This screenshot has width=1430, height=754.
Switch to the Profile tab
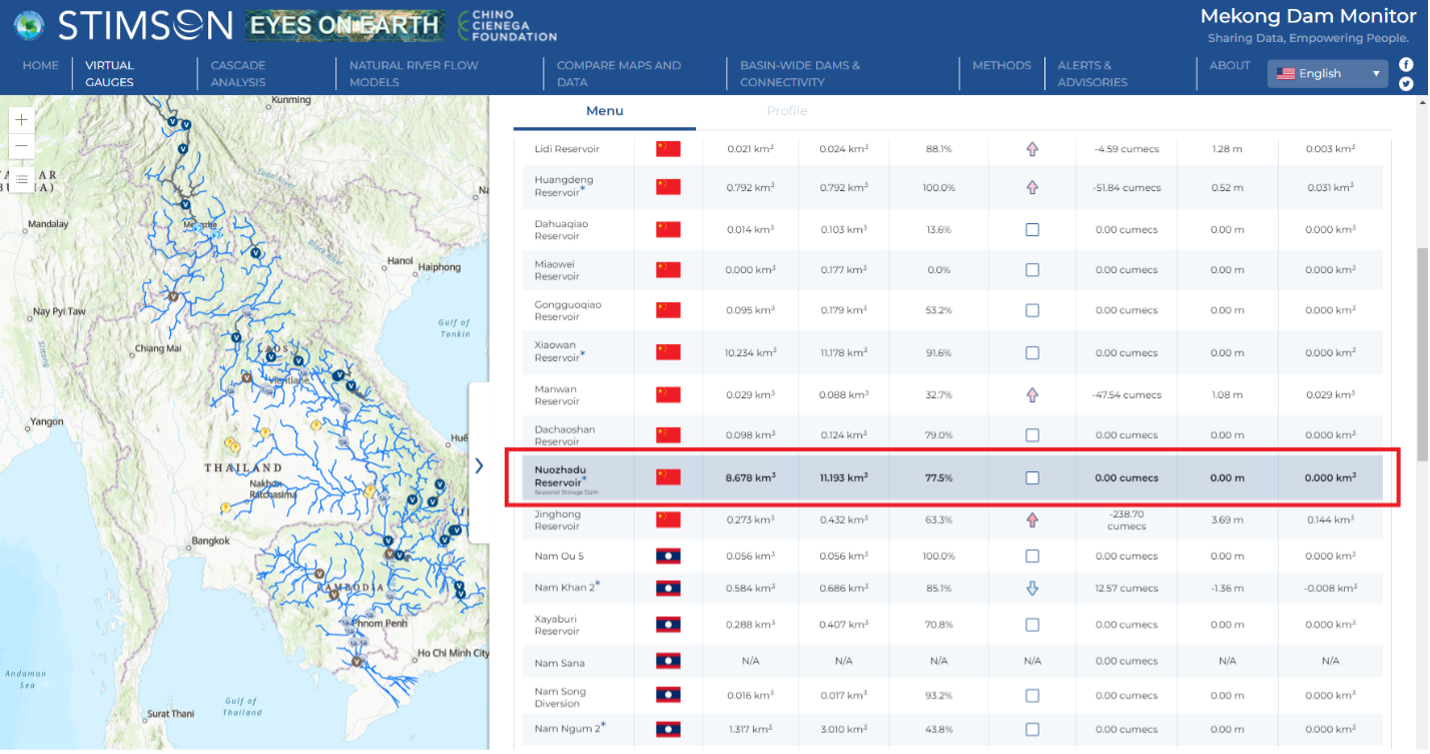786,111
